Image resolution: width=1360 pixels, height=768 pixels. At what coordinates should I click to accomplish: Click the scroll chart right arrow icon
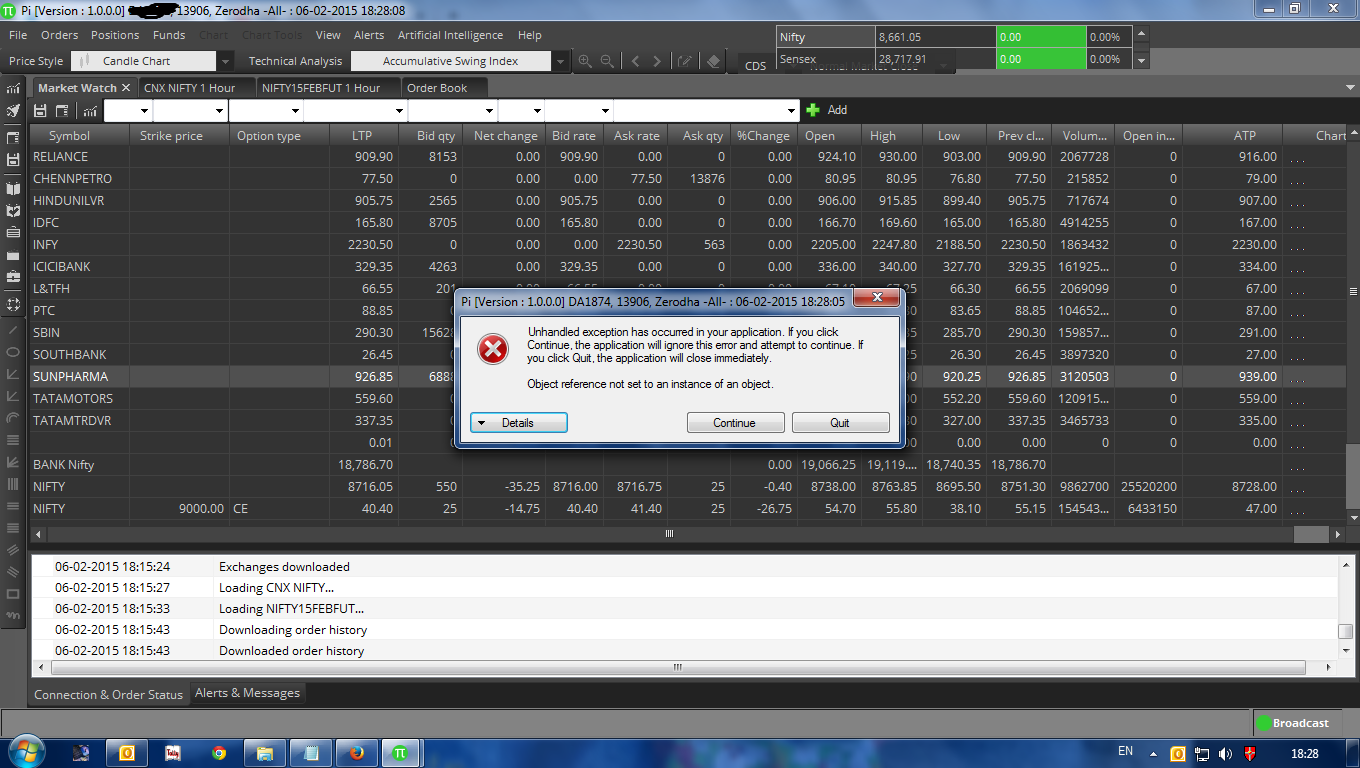click(x=657, y=61)
